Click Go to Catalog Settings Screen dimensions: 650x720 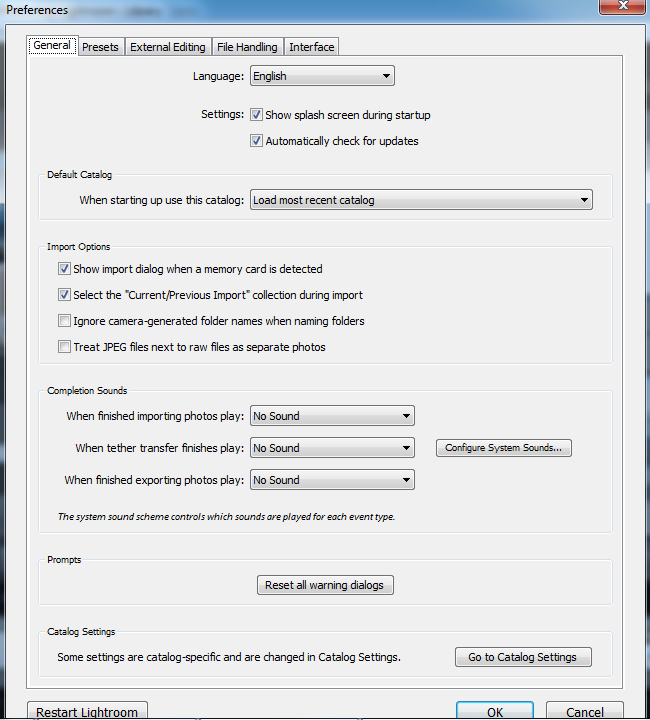pyautogui.click(x=522, y=657)
